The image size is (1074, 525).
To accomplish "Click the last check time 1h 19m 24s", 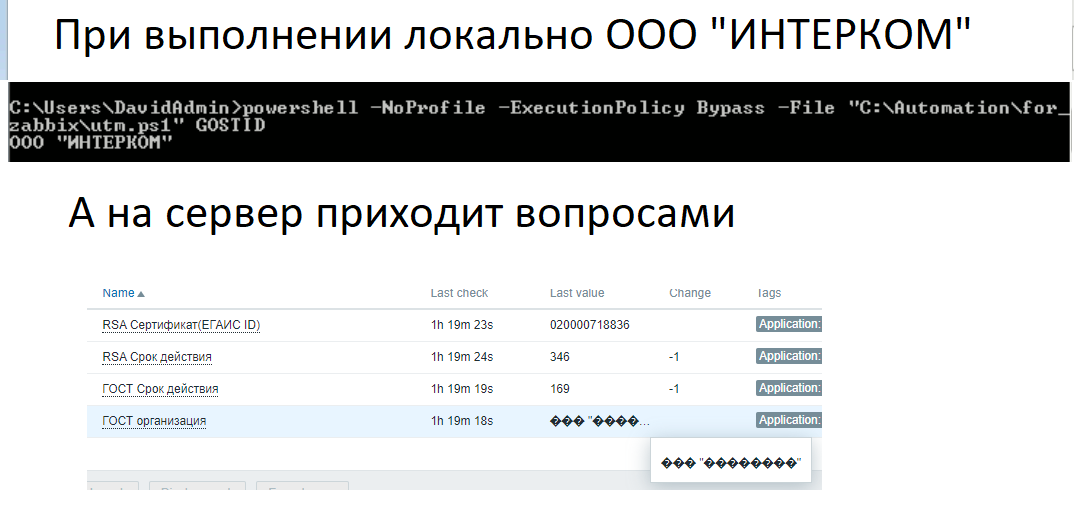I will click(x=462, y=357).
